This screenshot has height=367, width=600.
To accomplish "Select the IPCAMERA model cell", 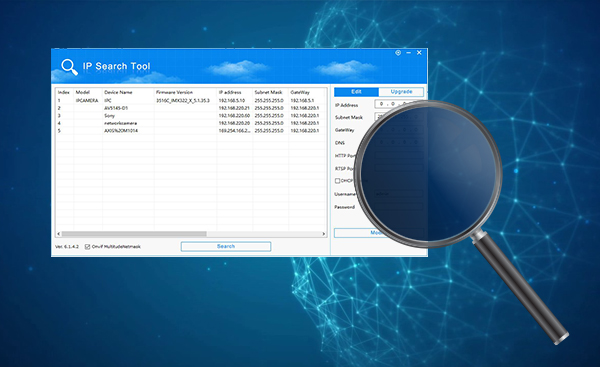I will pyautogui.click(x=87, y=101).
